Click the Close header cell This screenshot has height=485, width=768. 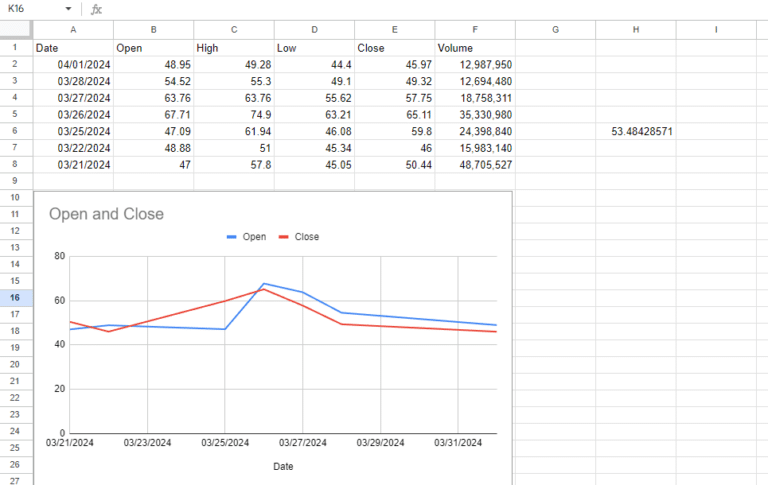point(394,48)
